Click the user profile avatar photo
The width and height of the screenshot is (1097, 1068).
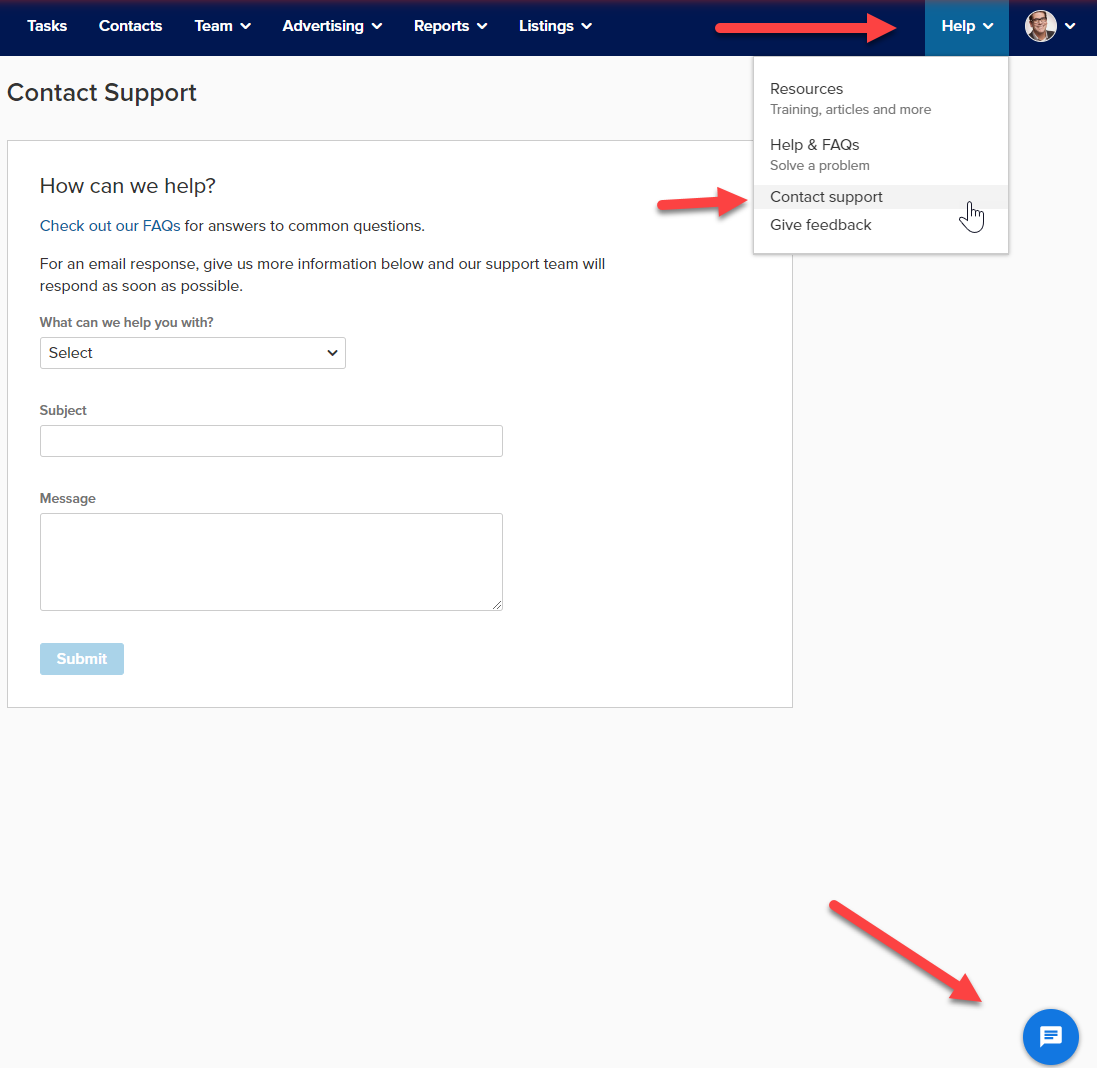pyautogui.click(x=1040, y=26)
